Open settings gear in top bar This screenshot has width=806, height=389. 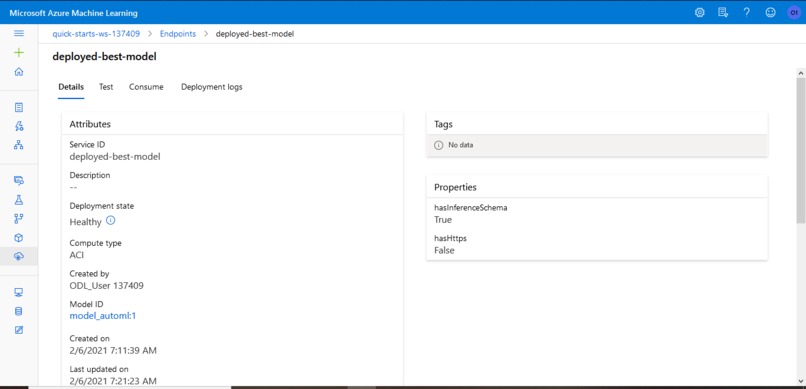pyautogui.click(x=700, y=12)
